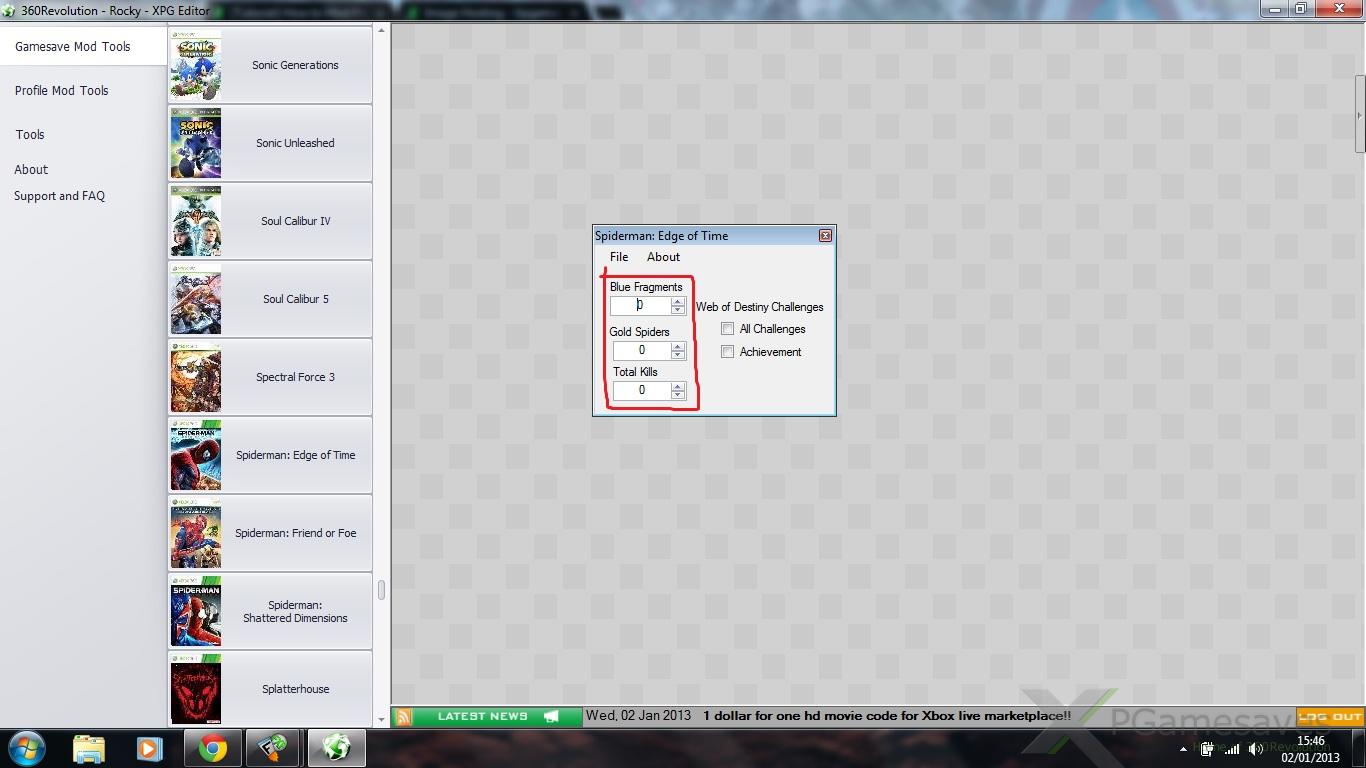1366x768 pixels.
Task: Select the Soul Calibur IV cover thumbnail
Action: tap(195, 221)
